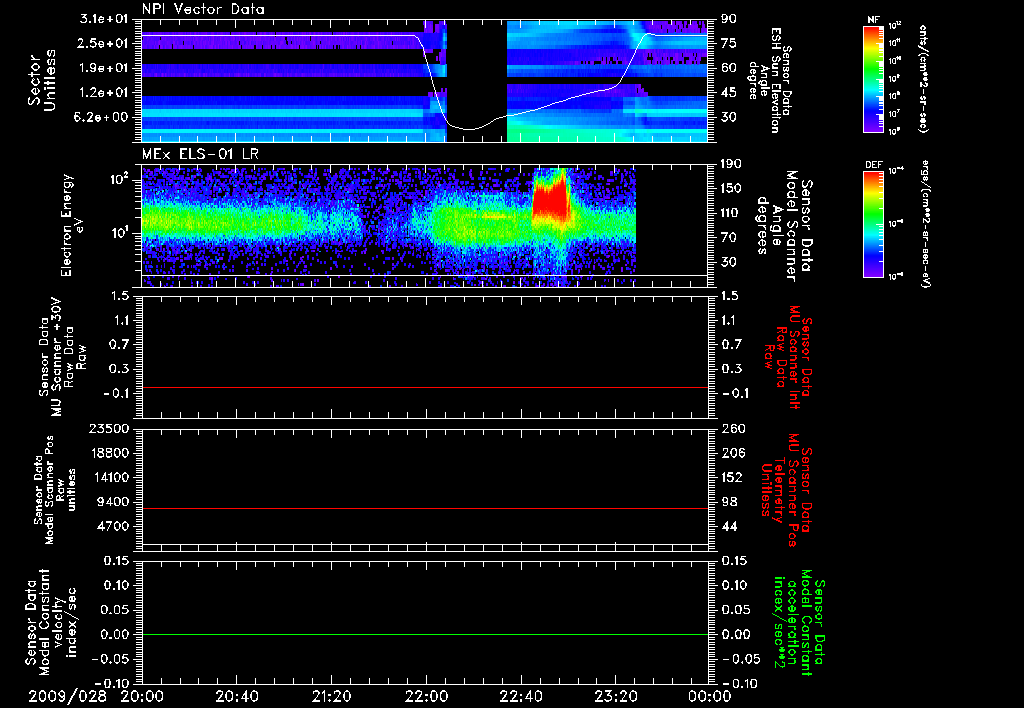1024x708 pixels.
Task: Select the 1.2e+01 sector tick label
Action: coord(104,93)
